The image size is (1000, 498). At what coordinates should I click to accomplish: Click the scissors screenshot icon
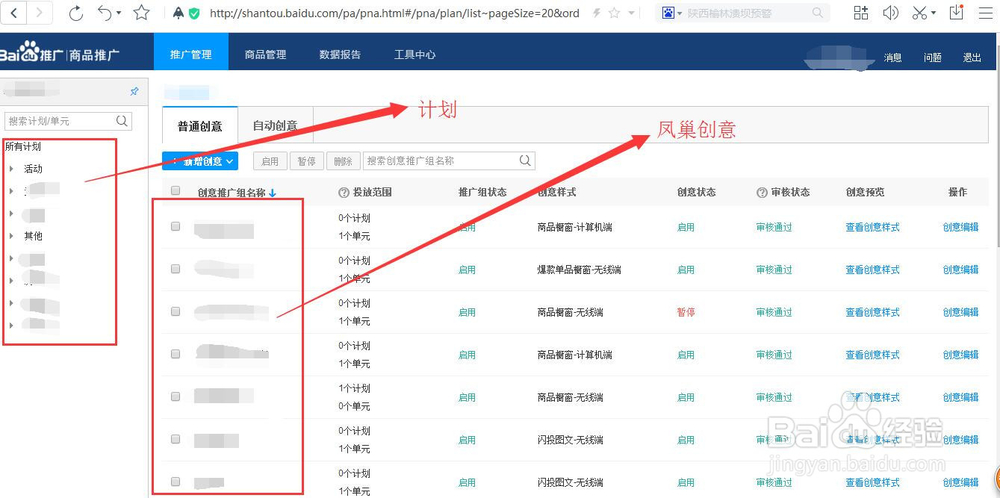(919, 13)
